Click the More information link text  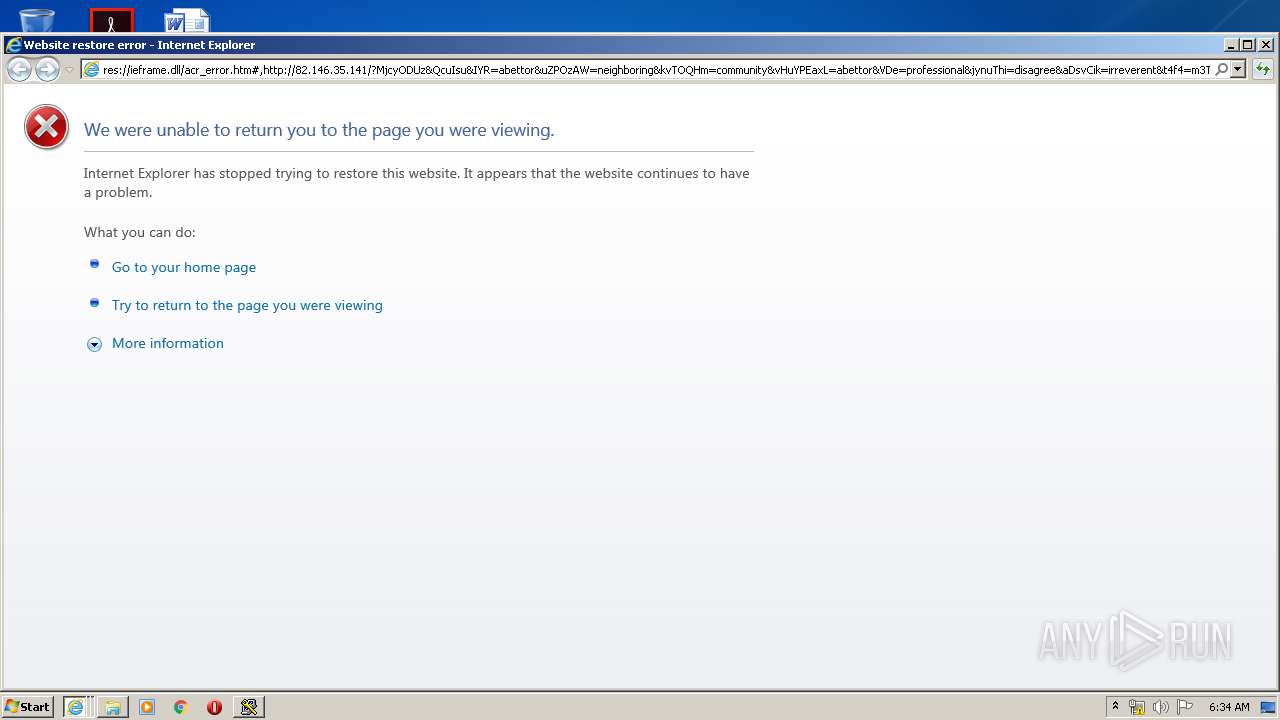click(x=168, y=343)
